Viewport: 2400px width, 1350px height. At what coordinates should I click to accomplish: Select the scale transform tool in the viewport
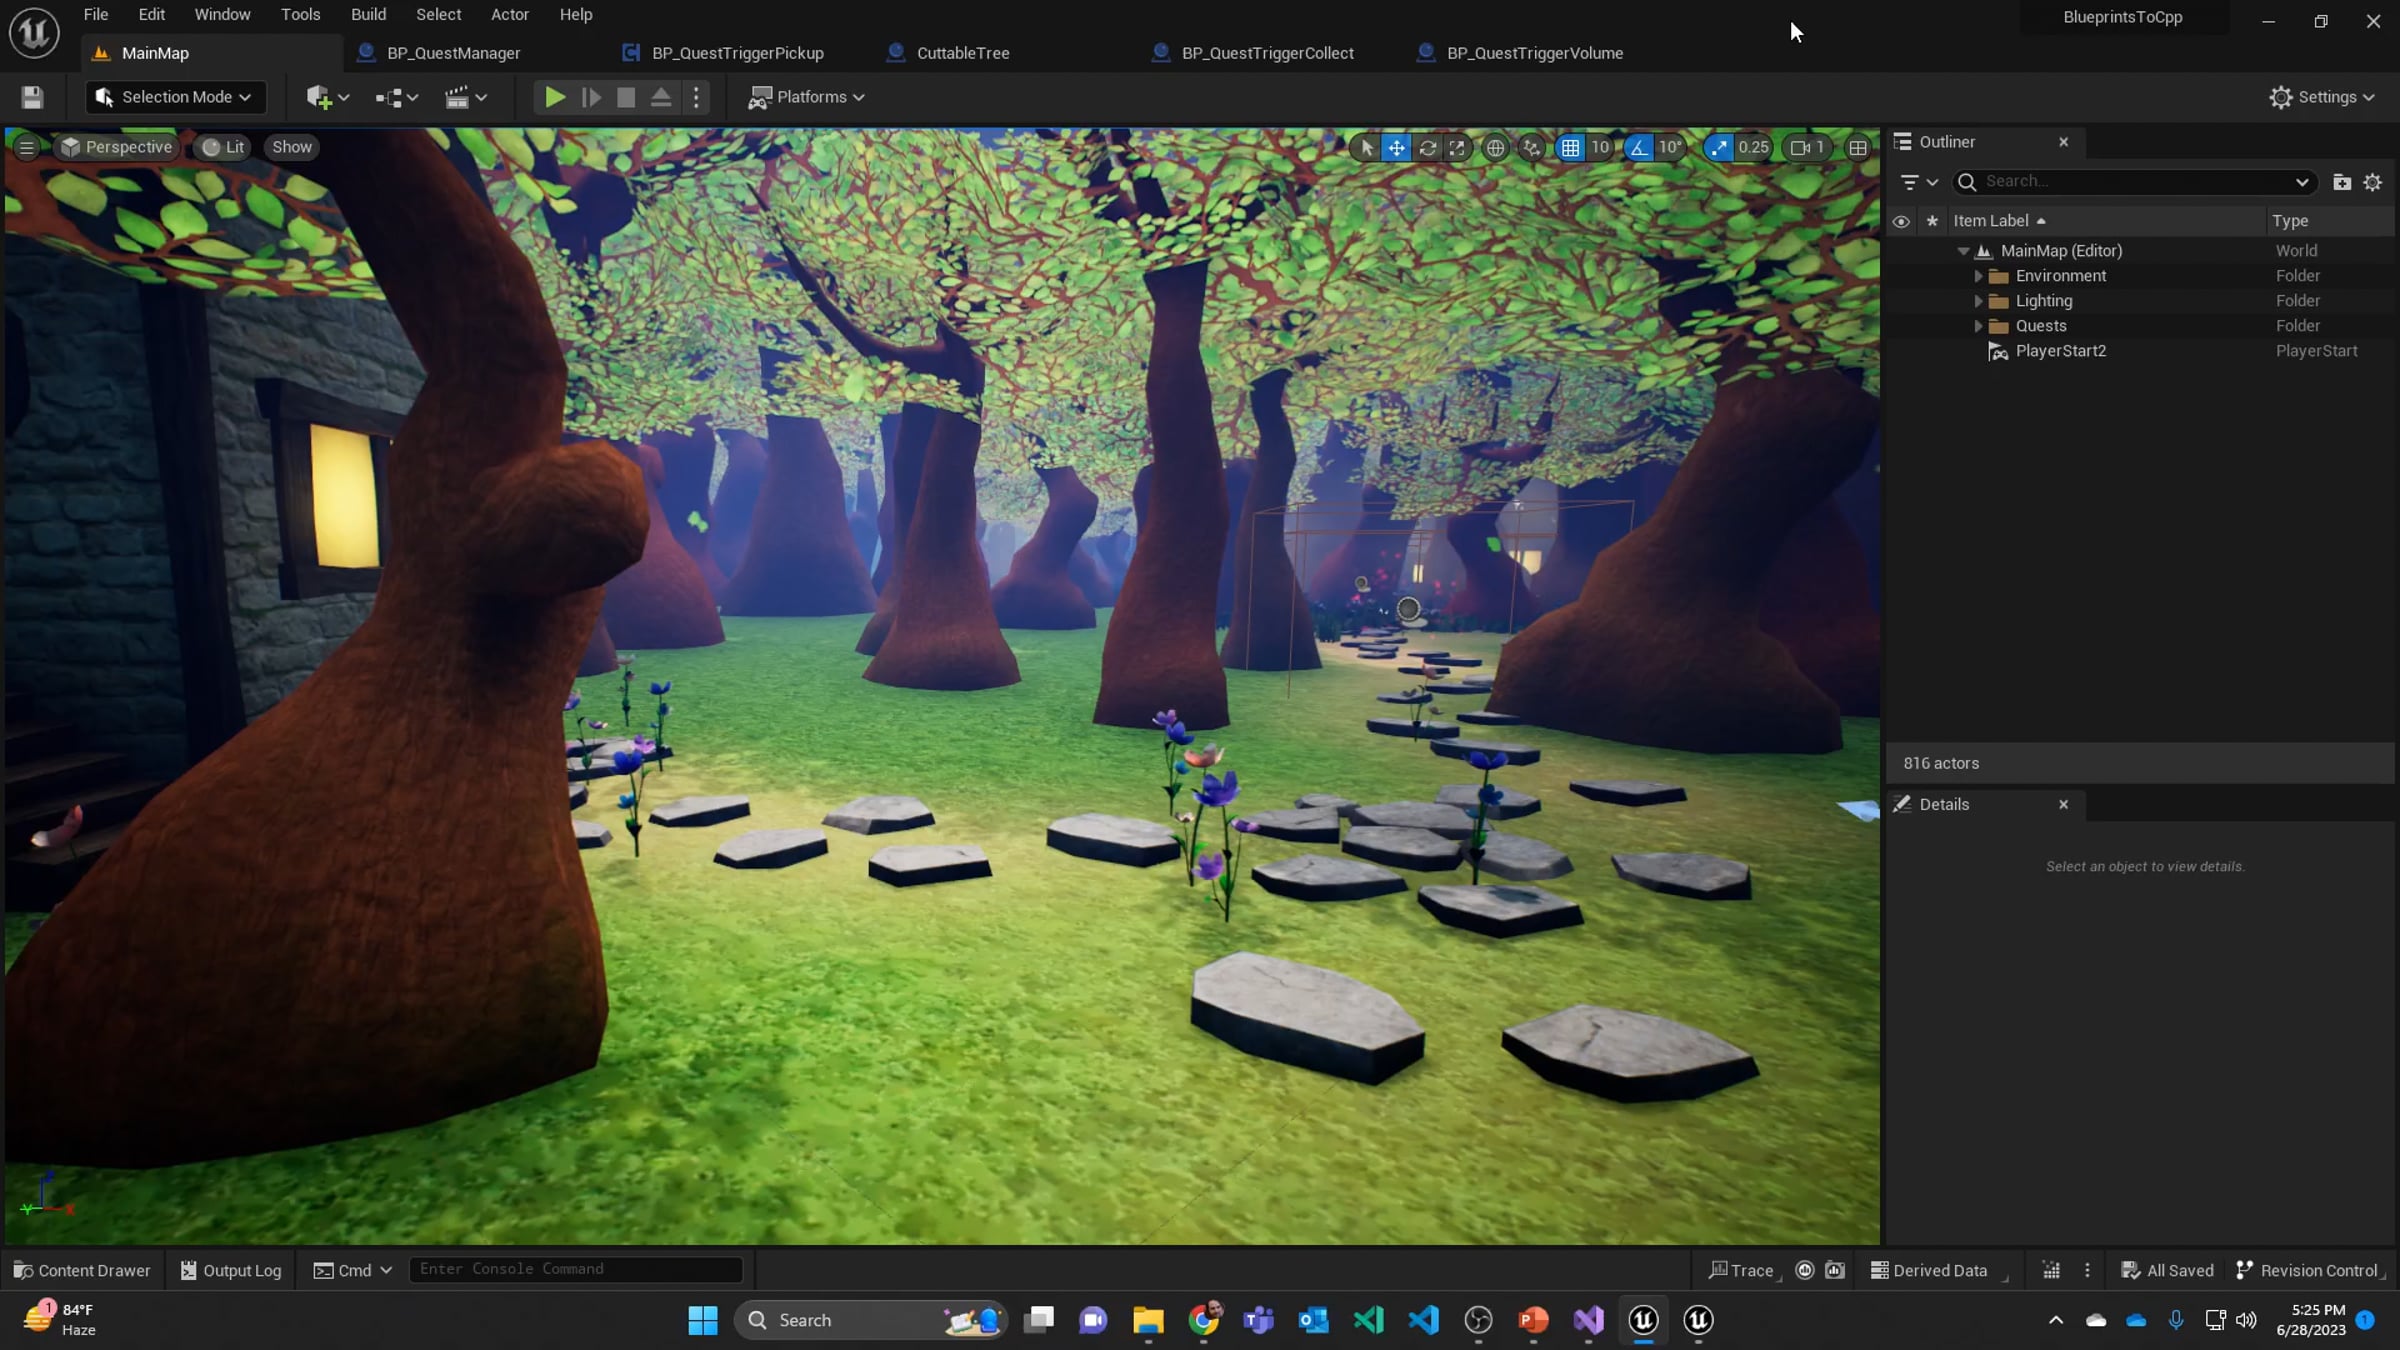click(x=1457, y=148)
